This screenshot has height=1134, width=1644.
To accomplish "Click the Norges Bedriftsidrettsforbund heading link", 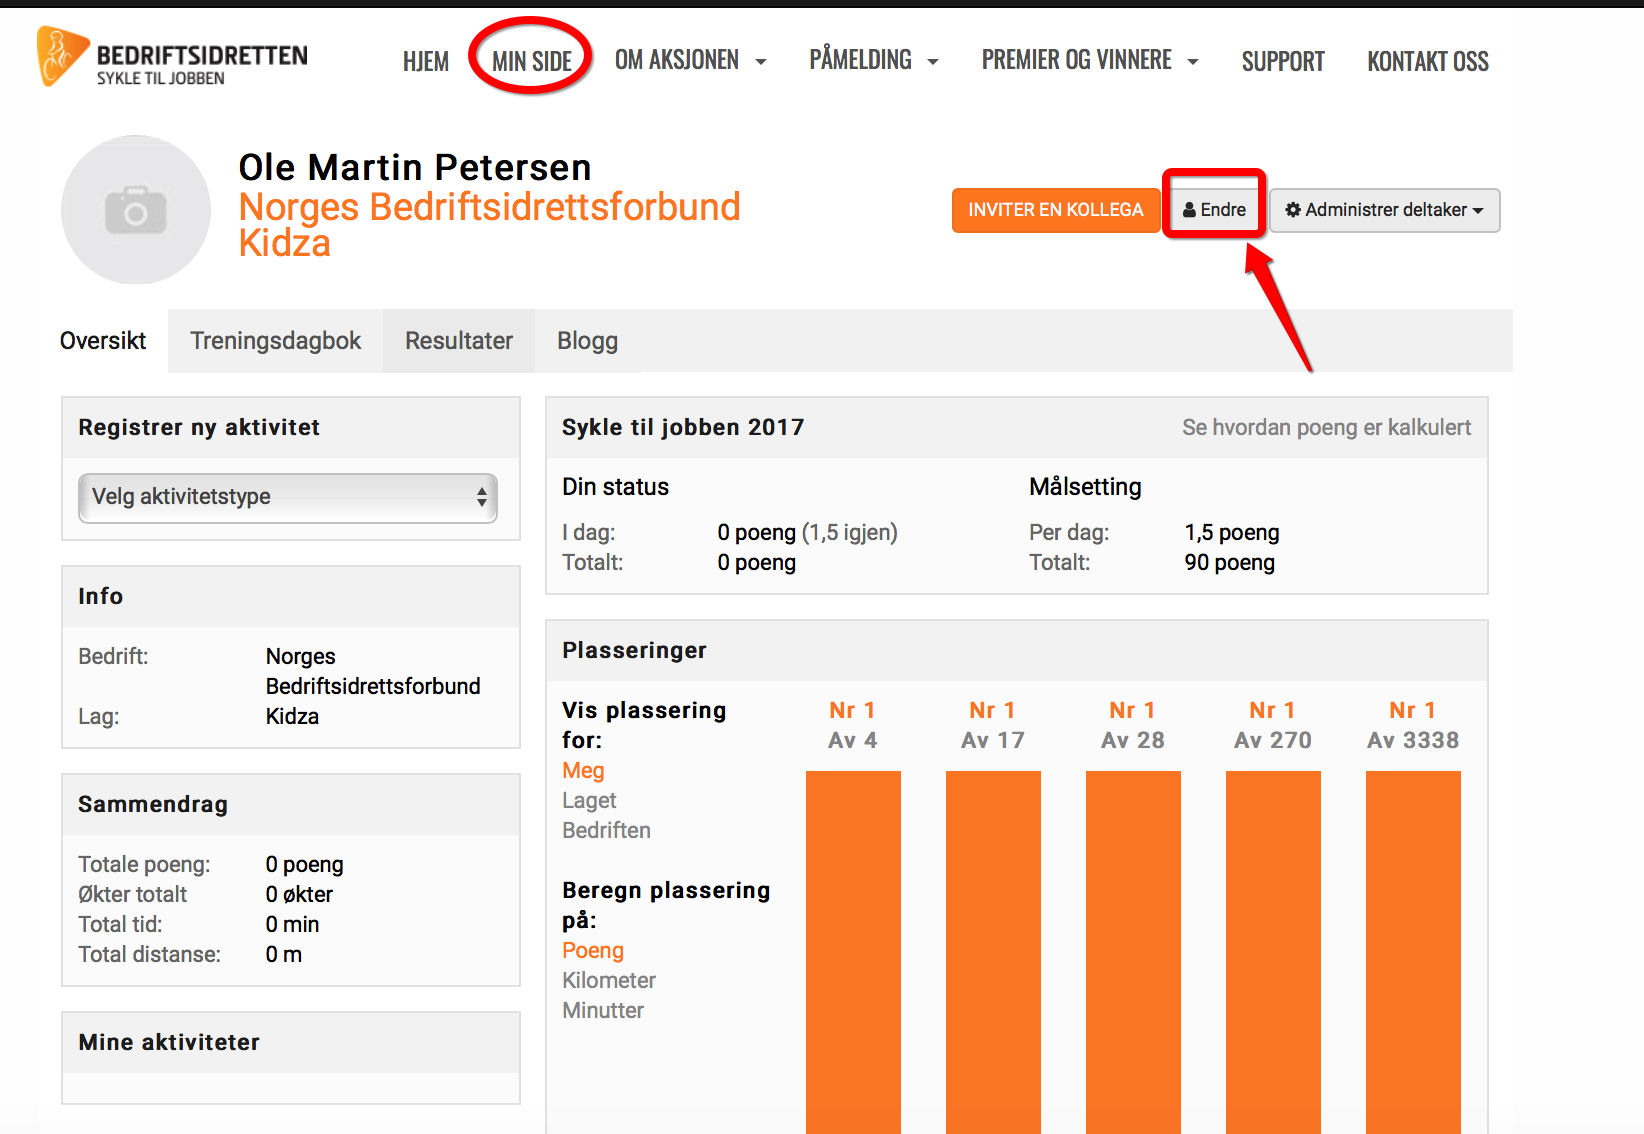I will (x=489, y=207).
